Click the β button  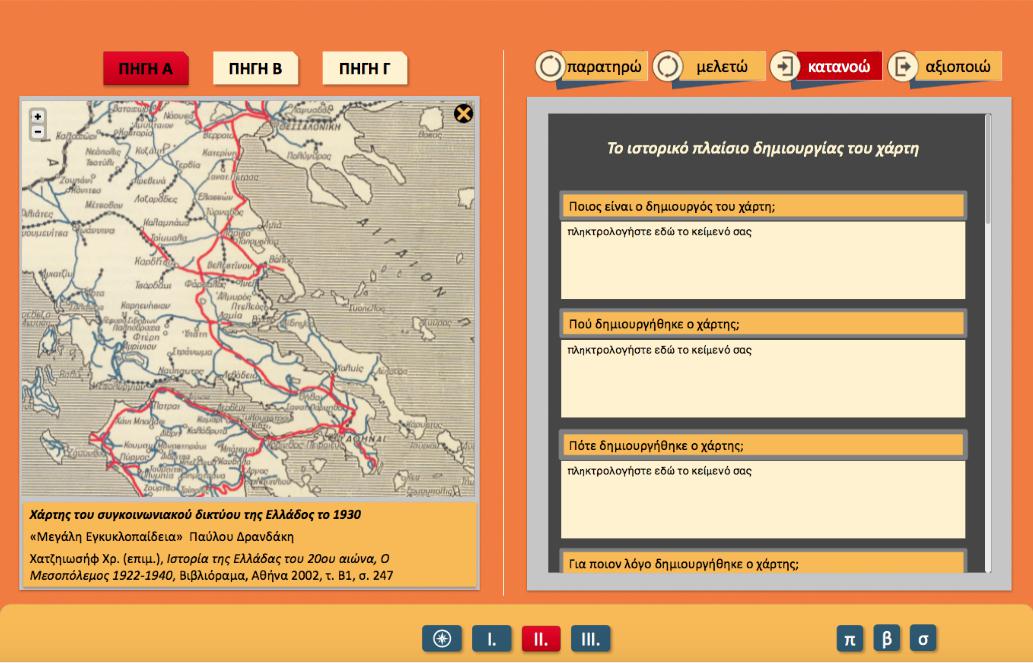887,639
